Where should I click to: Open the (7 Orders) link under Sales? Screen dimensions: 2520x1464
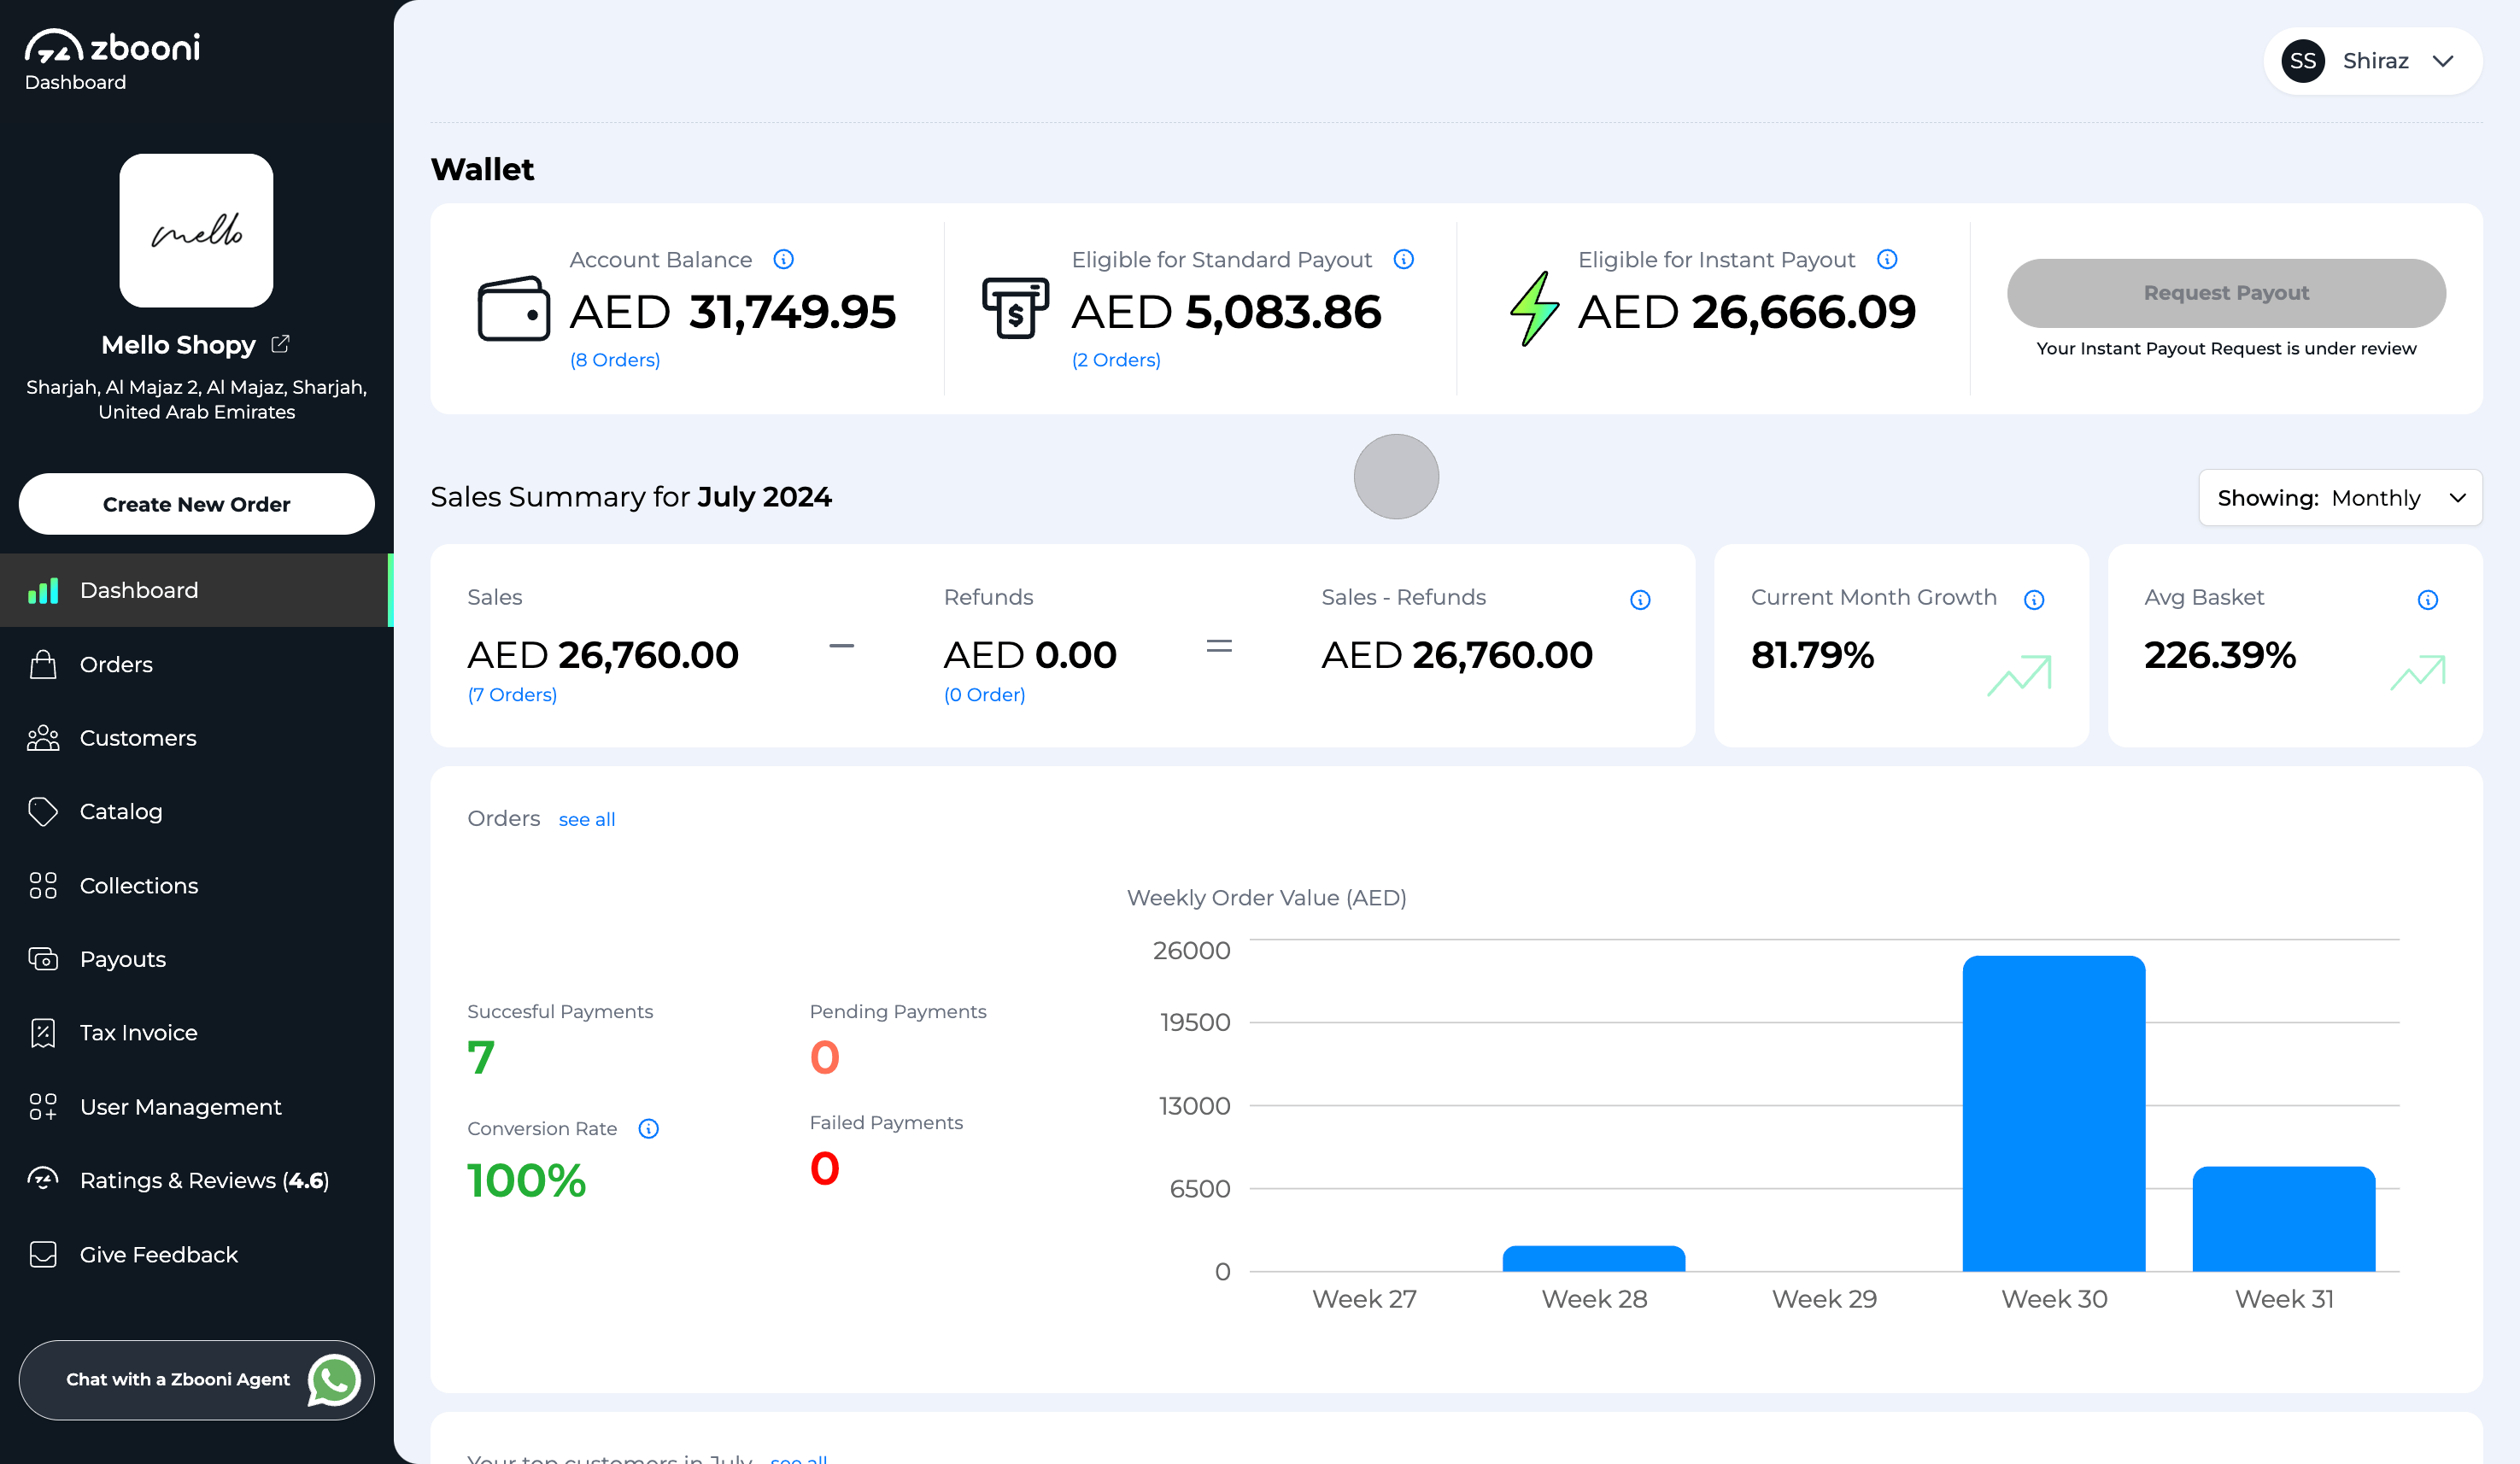pyautogui.click(x=512, y=695)
